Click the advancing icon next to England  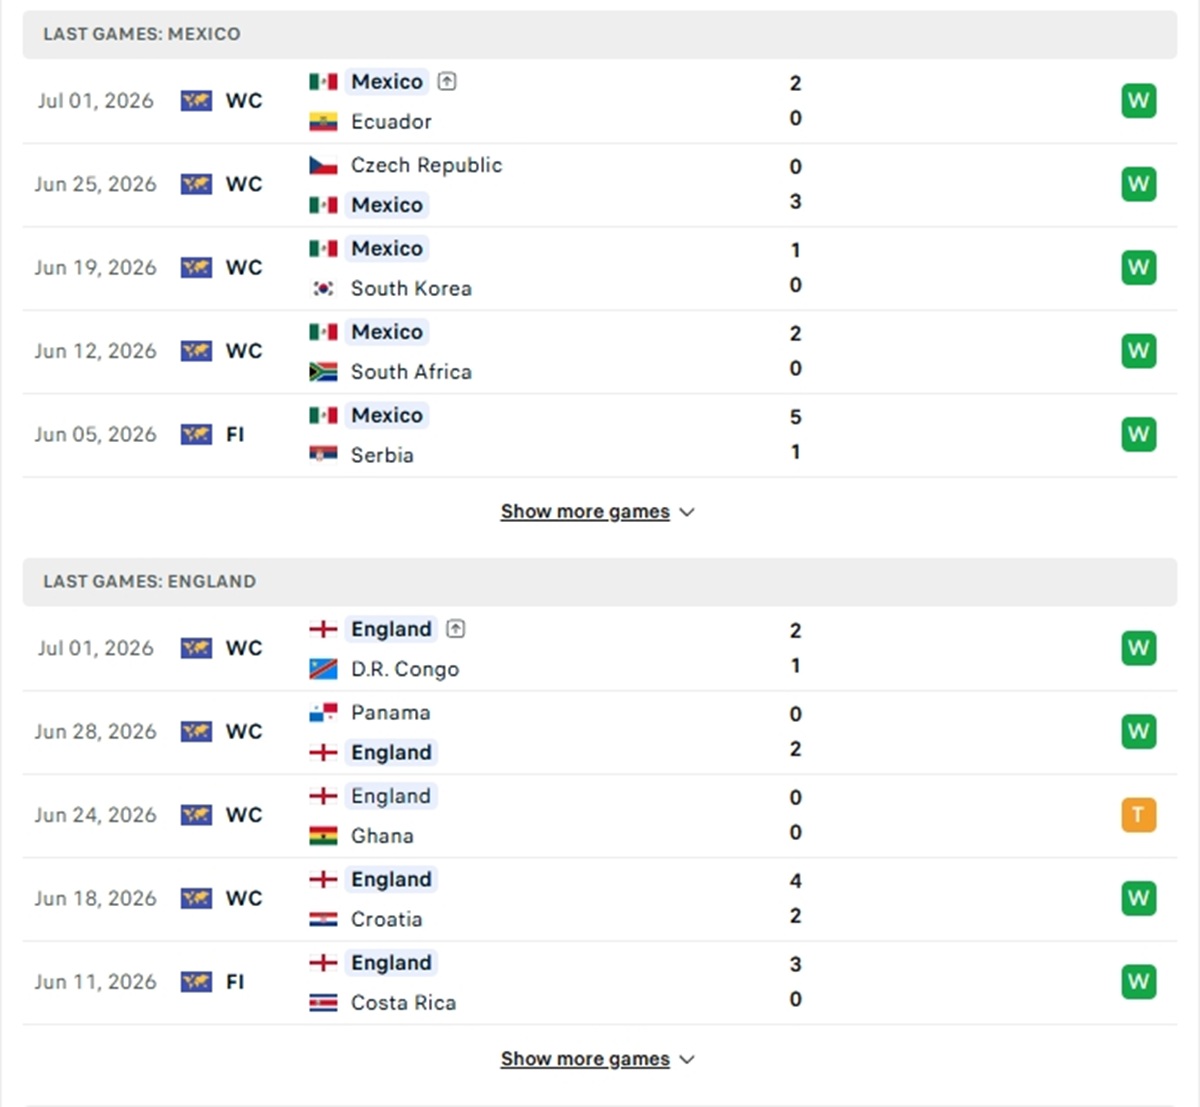coord(456,629)
